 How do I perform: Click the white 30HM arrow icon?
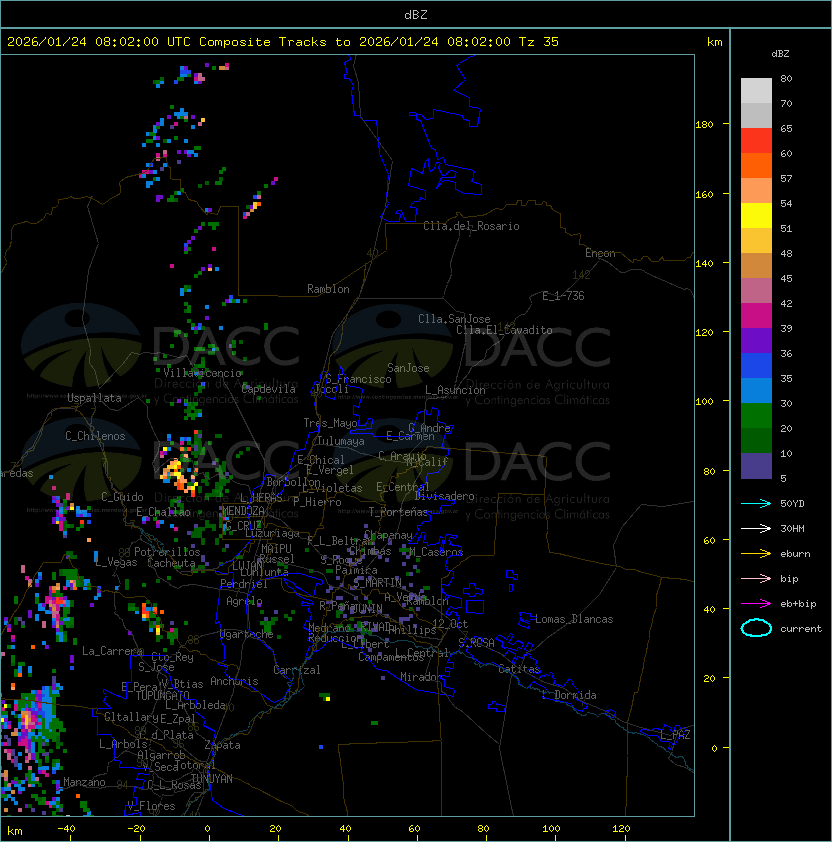(756, 528)
